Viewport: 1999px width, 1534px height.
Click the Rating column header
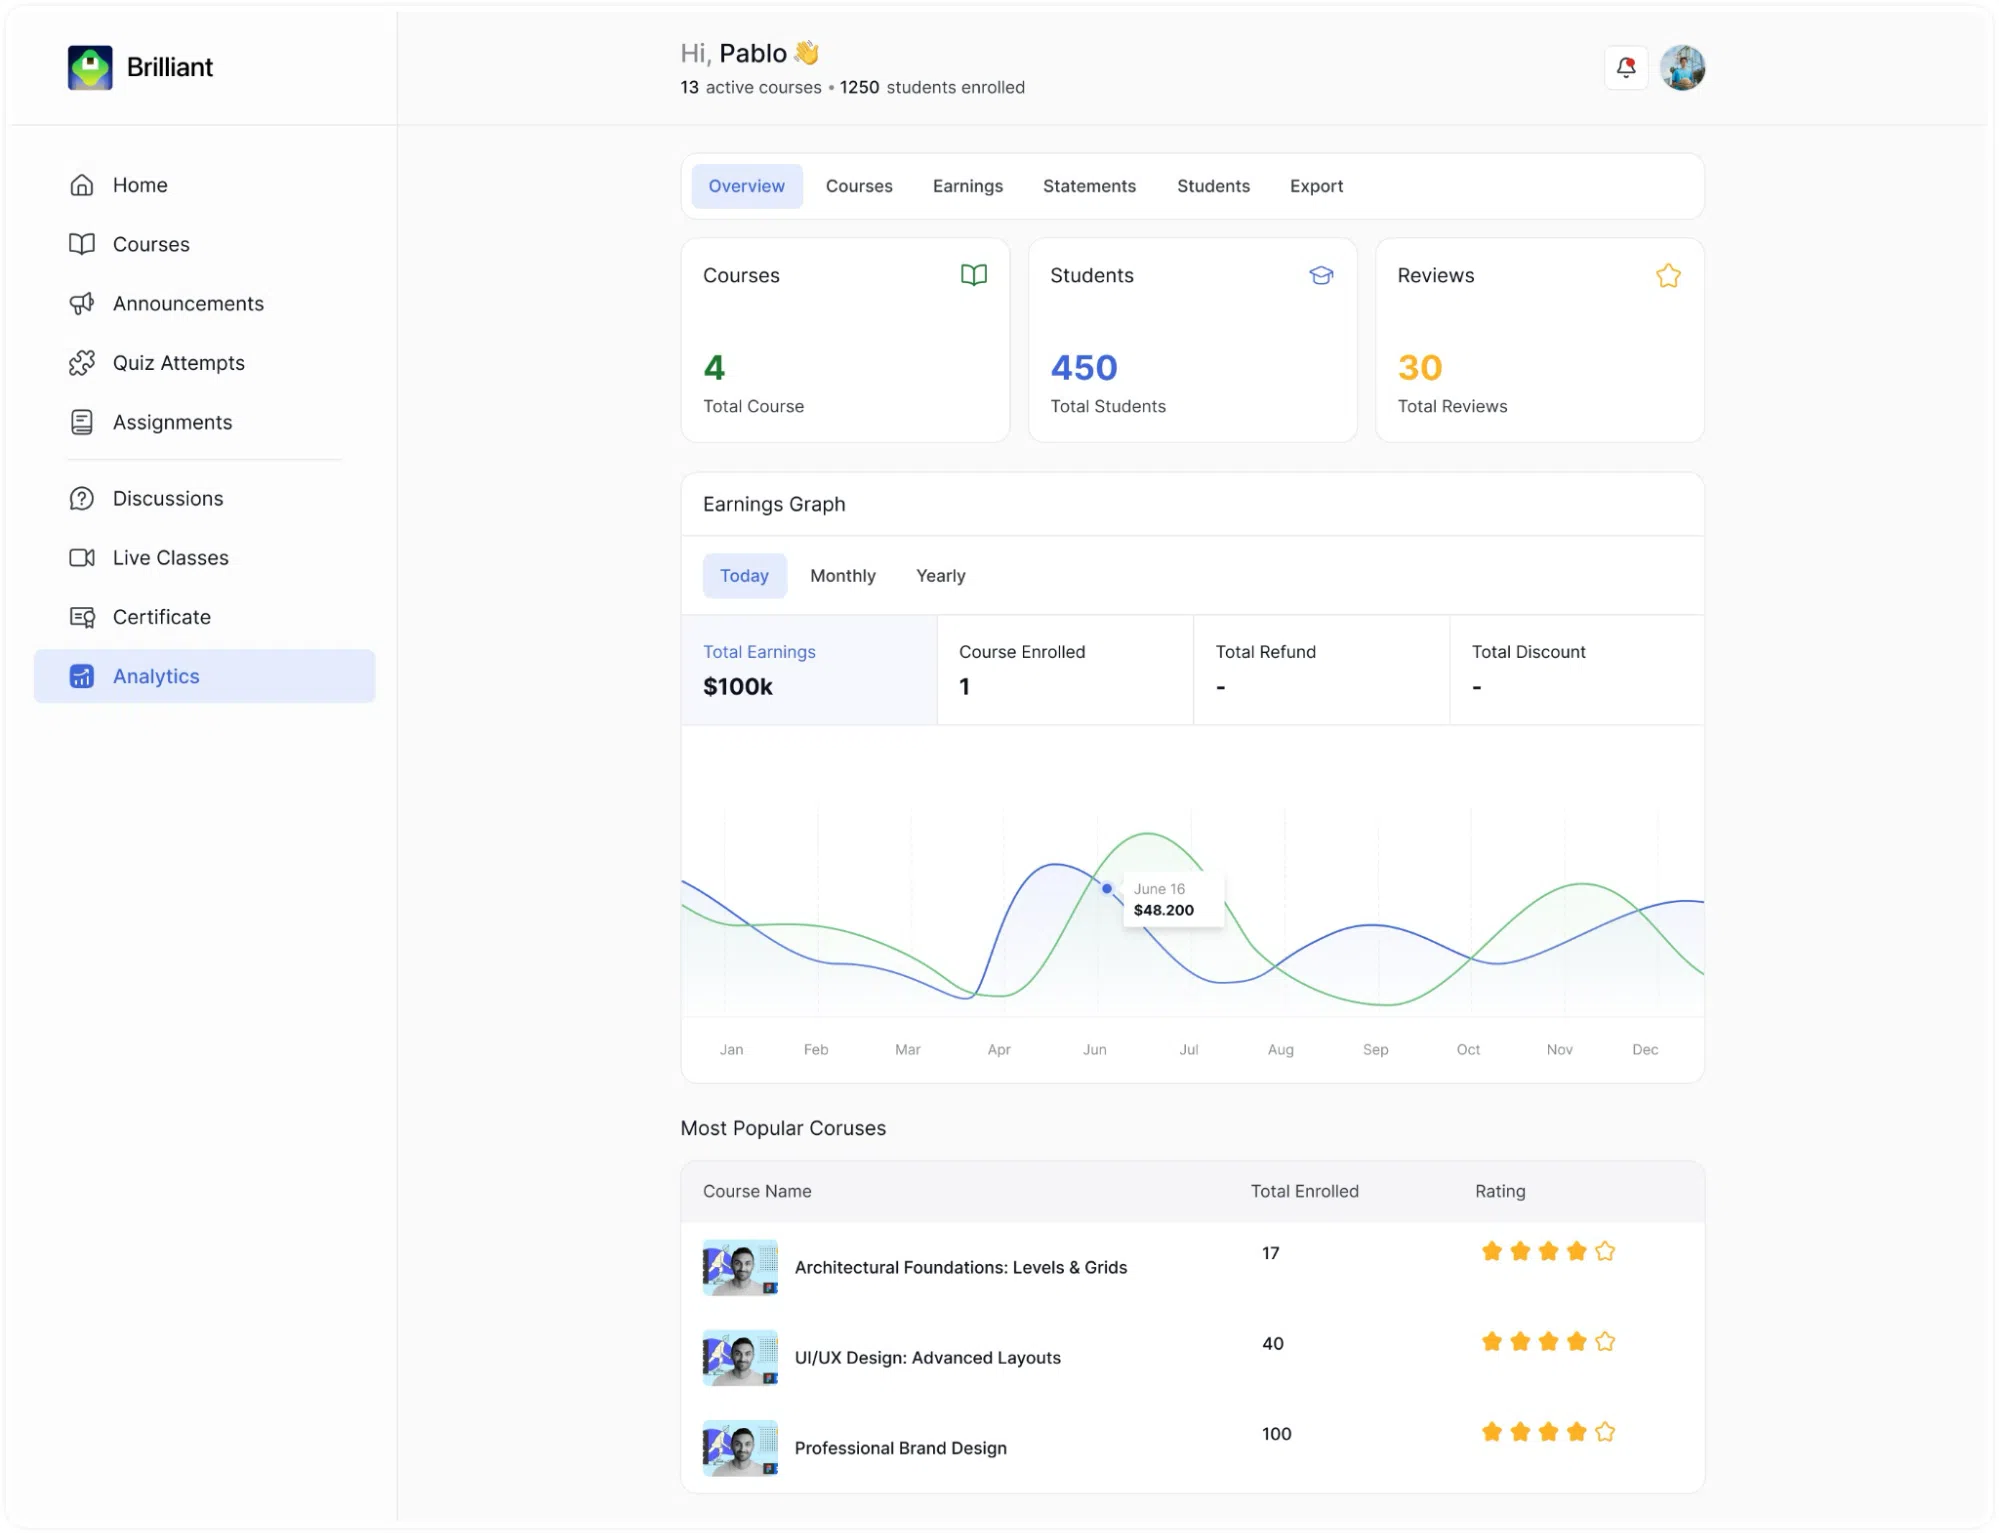1500,1191
